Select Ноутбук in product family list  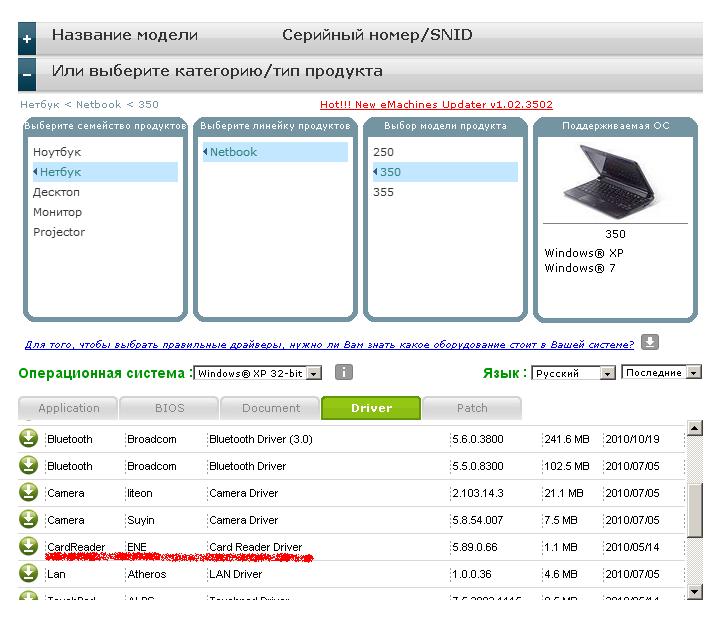click(57, 152)
